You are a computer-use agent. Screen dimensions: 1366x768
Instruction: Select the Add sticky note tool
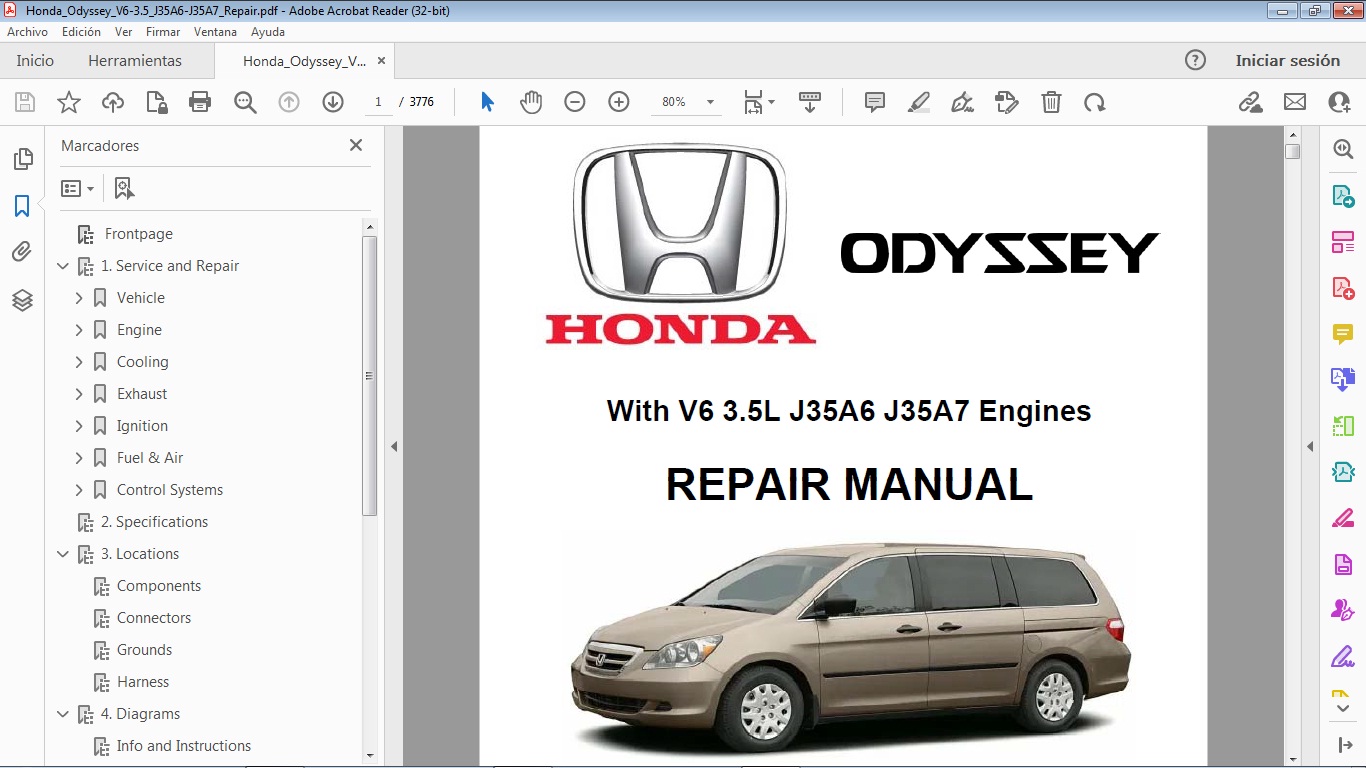873,101
